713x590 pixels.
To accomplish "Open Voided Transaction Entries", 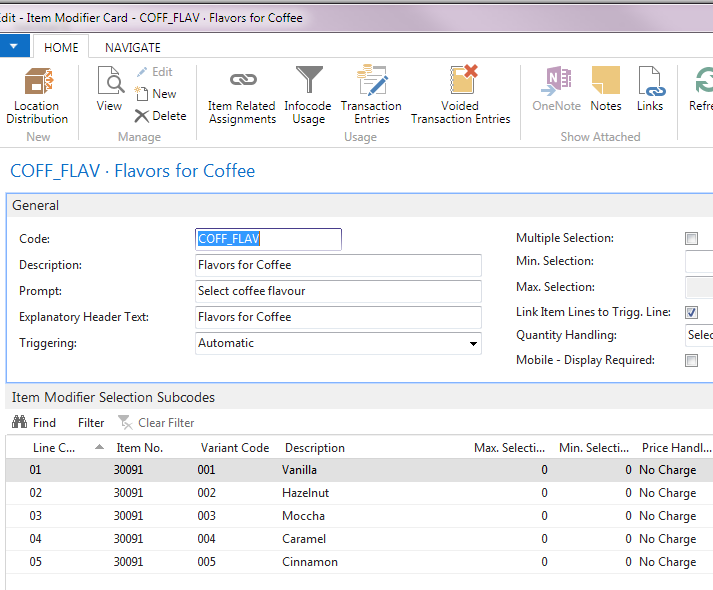I will click(460, 96).
